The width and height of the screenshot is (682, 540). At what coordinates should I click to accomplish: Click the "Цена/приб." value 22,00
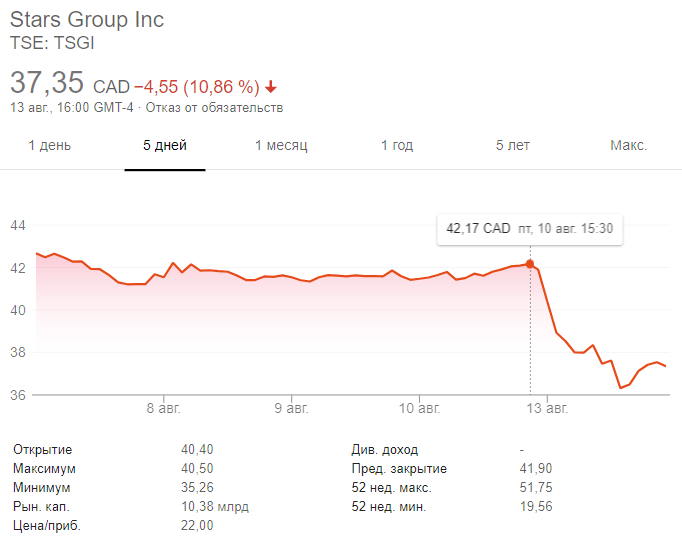click(x=197, y=526)
